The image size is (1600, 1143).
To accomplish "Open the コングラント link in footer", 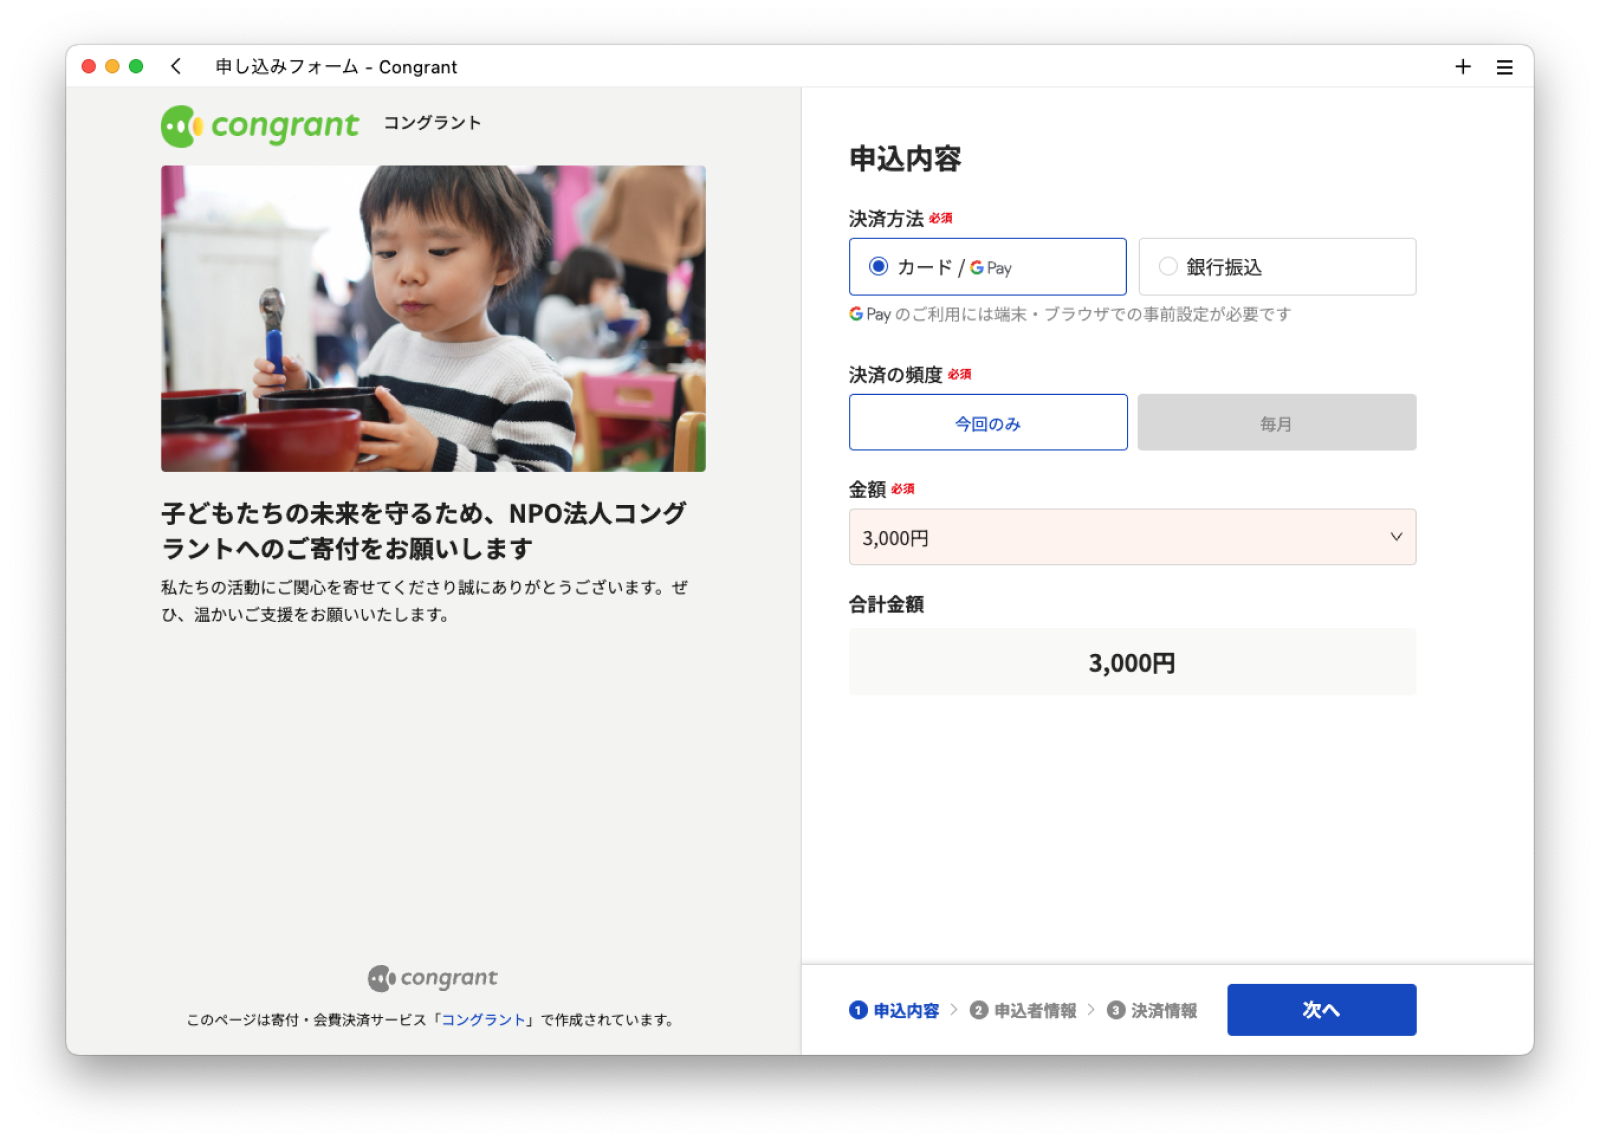I will coord(484,1020).
